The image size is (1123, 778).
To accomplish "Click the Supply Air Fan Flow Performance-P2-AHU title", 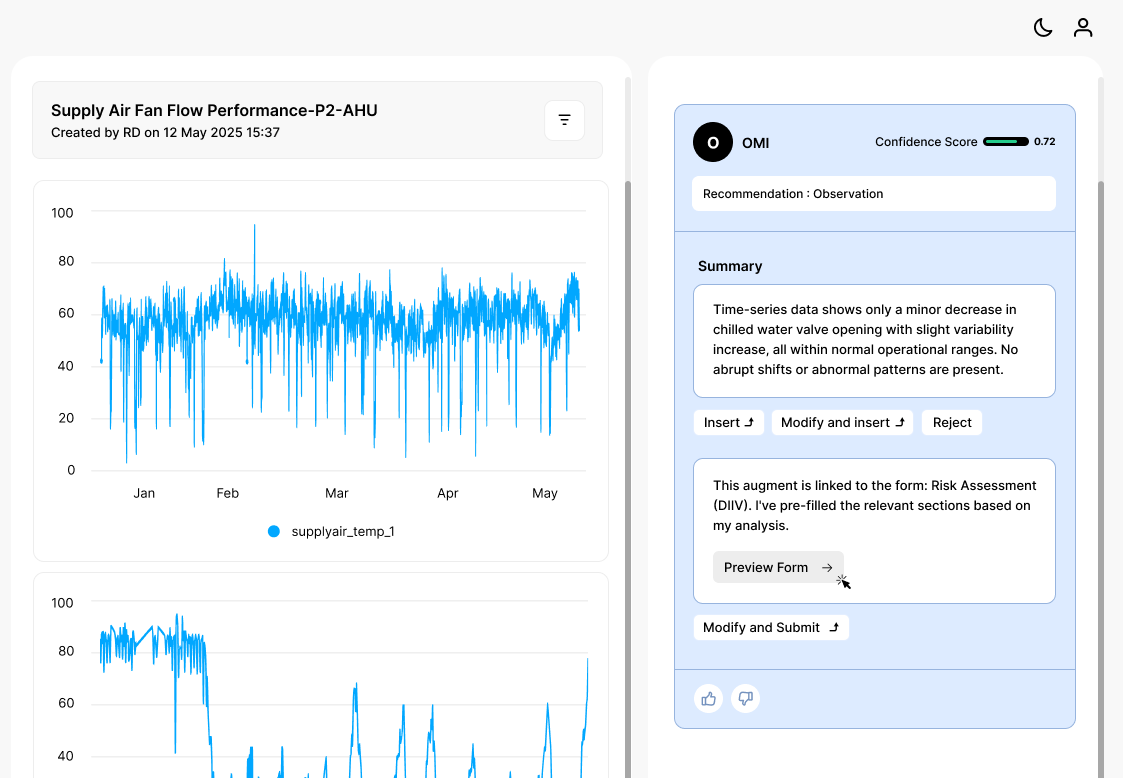I will point(214,110).
